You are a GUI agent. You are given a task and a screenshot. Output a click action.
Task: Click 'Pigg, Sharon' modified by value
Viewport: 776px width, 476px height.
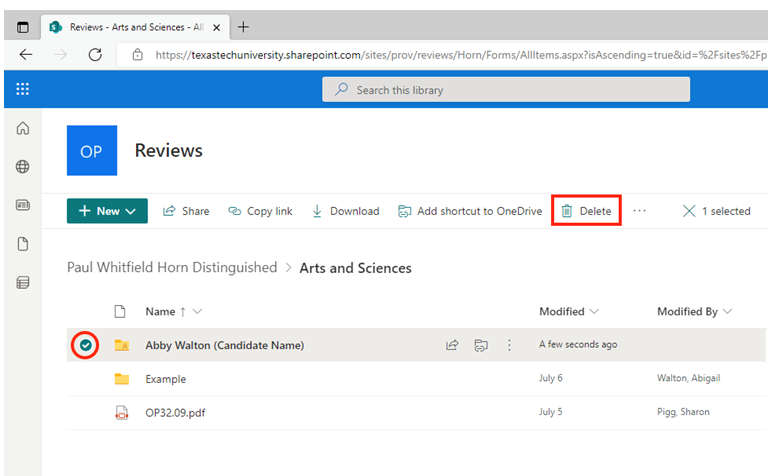(683, 412)
